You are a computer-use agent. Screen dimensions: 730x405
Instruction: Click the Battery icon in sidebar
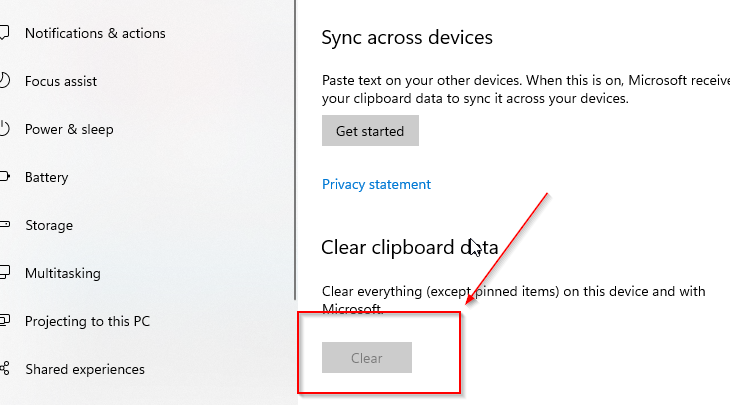[x=4, y=177]
